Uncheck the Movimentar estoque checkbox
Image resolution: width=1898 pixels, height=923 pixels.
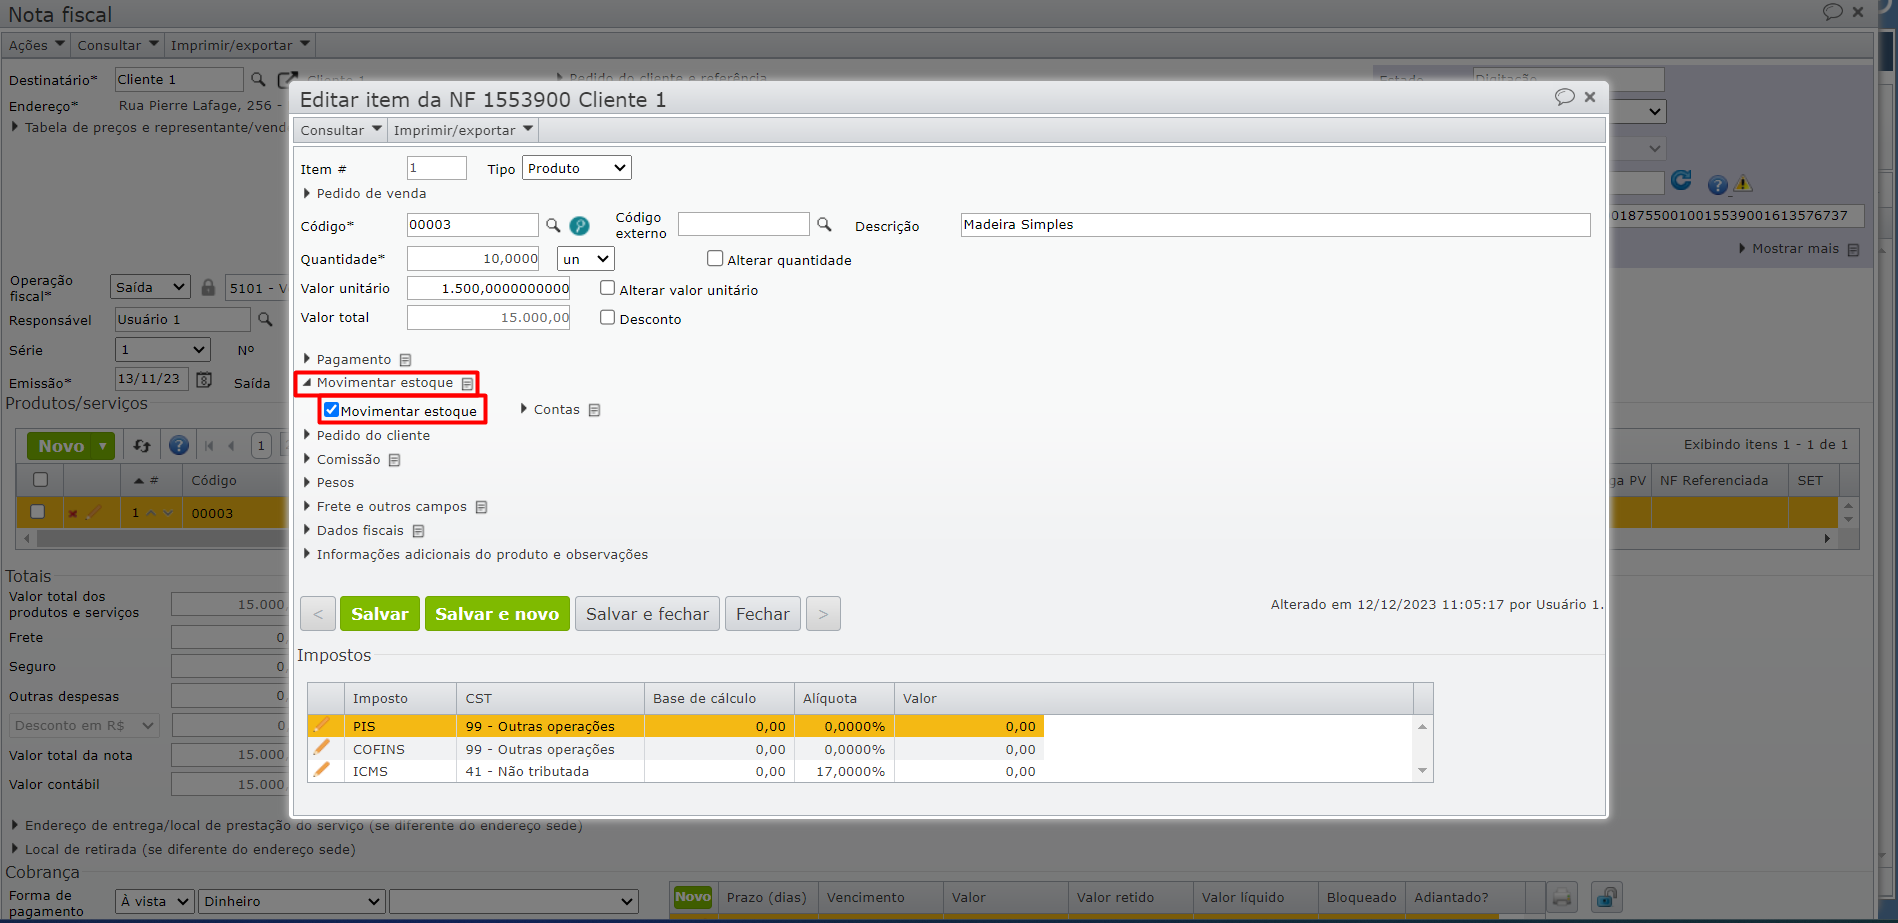coord(331,410)
